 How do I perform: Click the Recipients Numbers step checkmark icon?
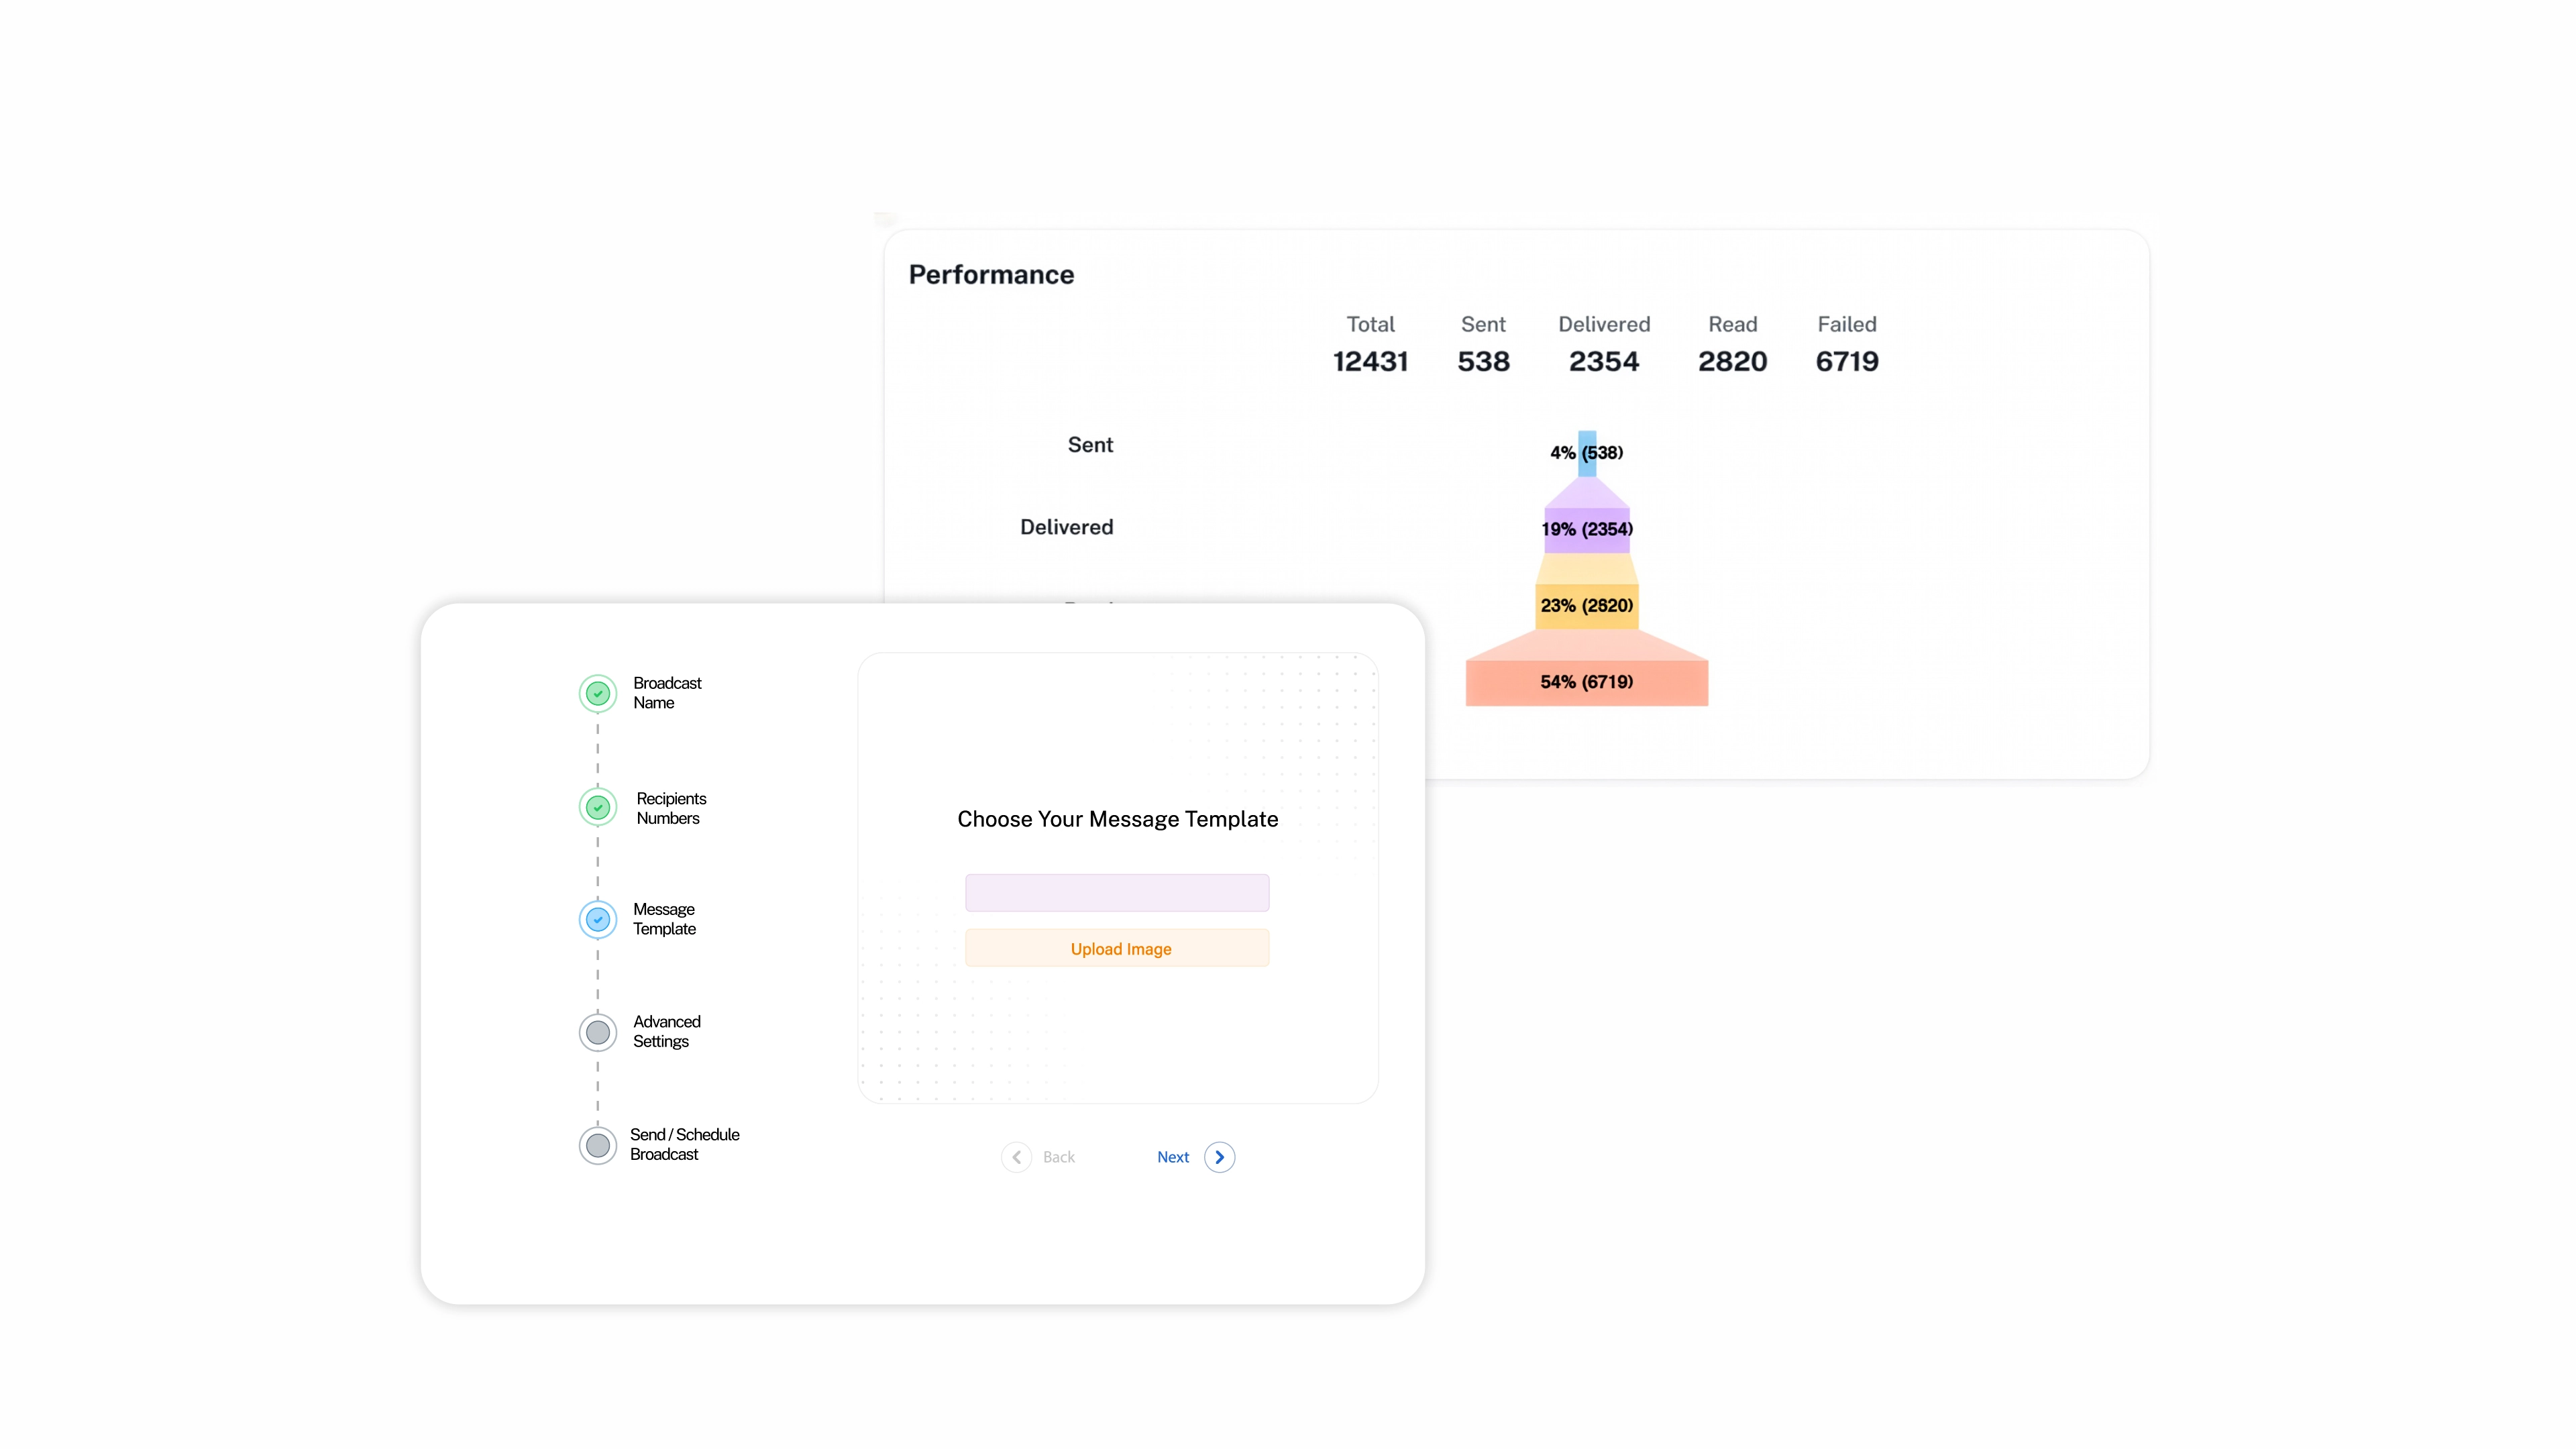point(598,807)
